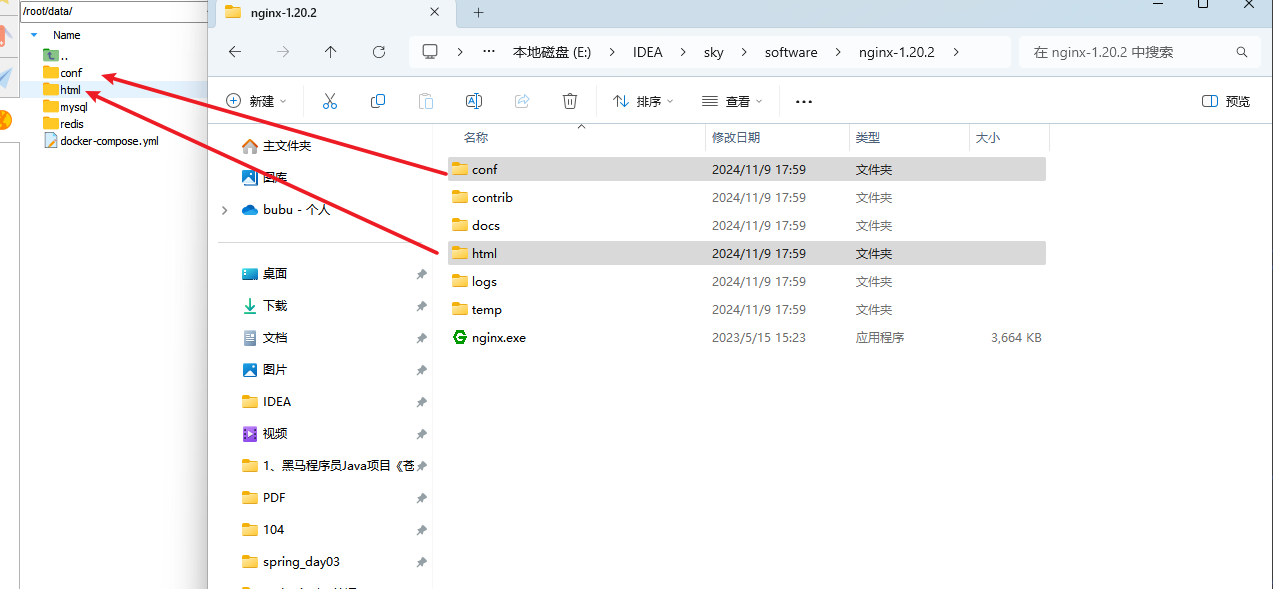The height and width of the screenshot is (589, 1273).
Task: Open the three-dot more options menu
Action: pos(804,101)
